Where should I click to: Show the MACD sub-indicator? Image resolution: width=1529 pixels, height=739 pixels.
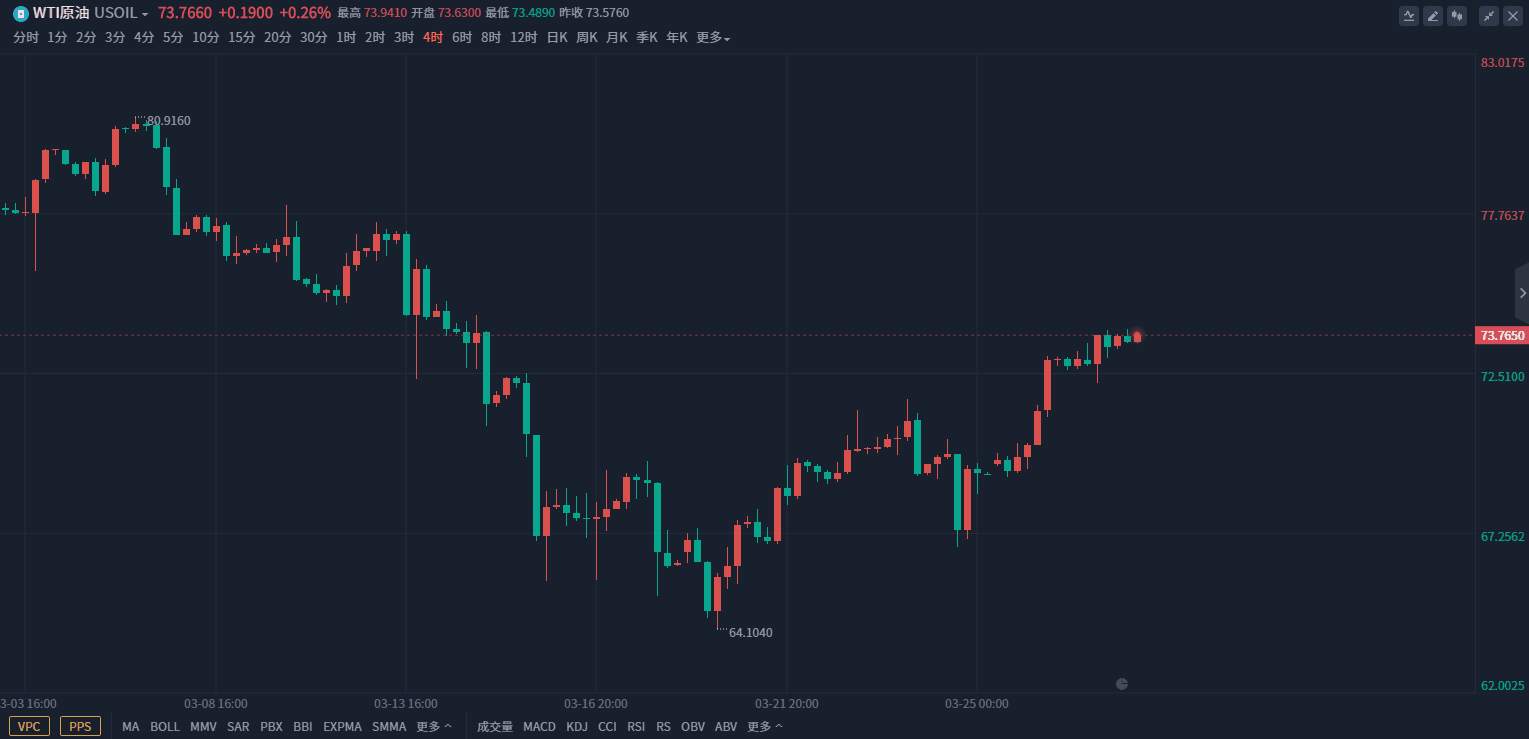tap(539, 727)
